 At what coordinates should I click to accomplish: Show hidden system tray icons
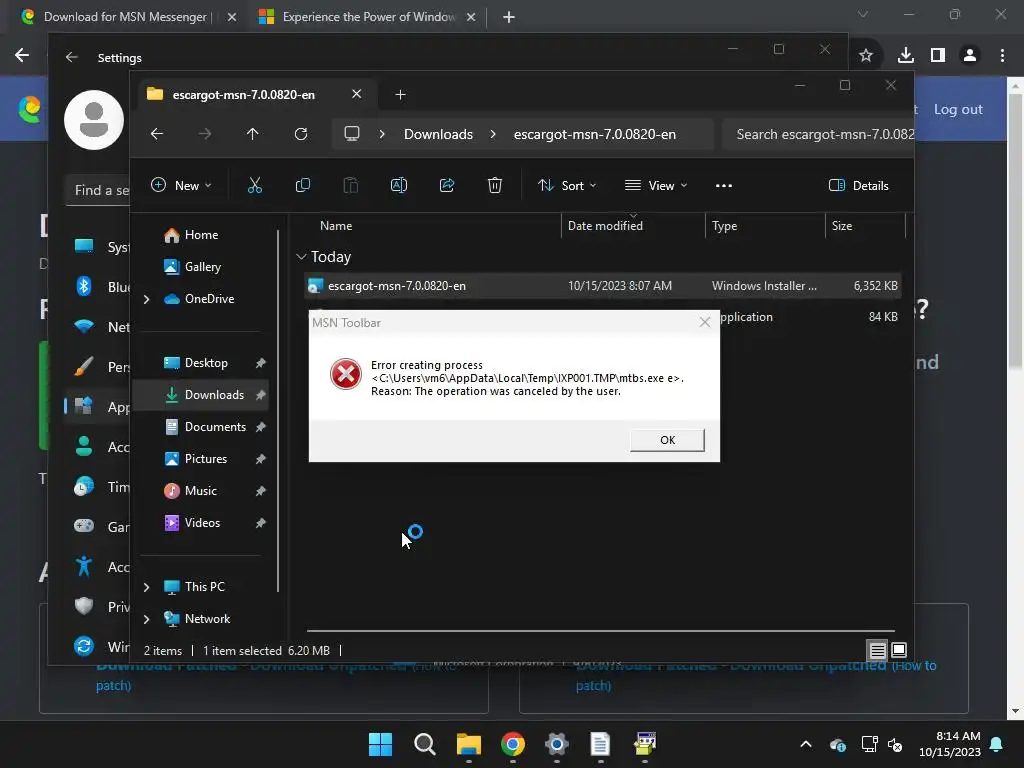click(x=806, y=744)
